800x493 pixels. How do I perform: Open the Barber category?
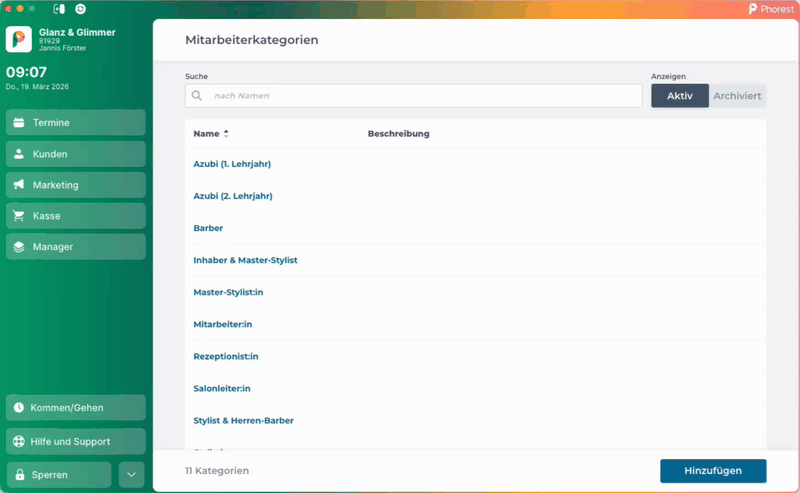coord(208,228)
